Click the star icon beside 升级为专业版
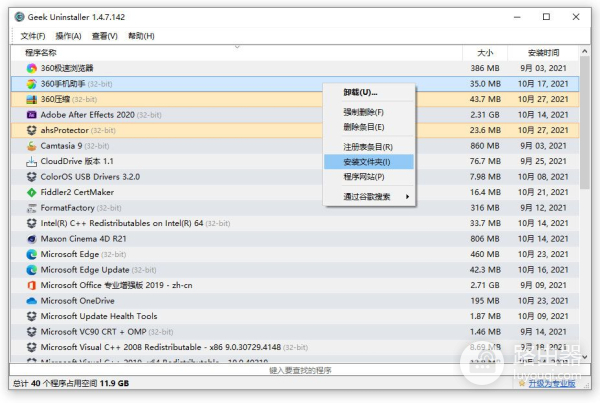This screenshot has height=403, width=600. click(522, 383)
